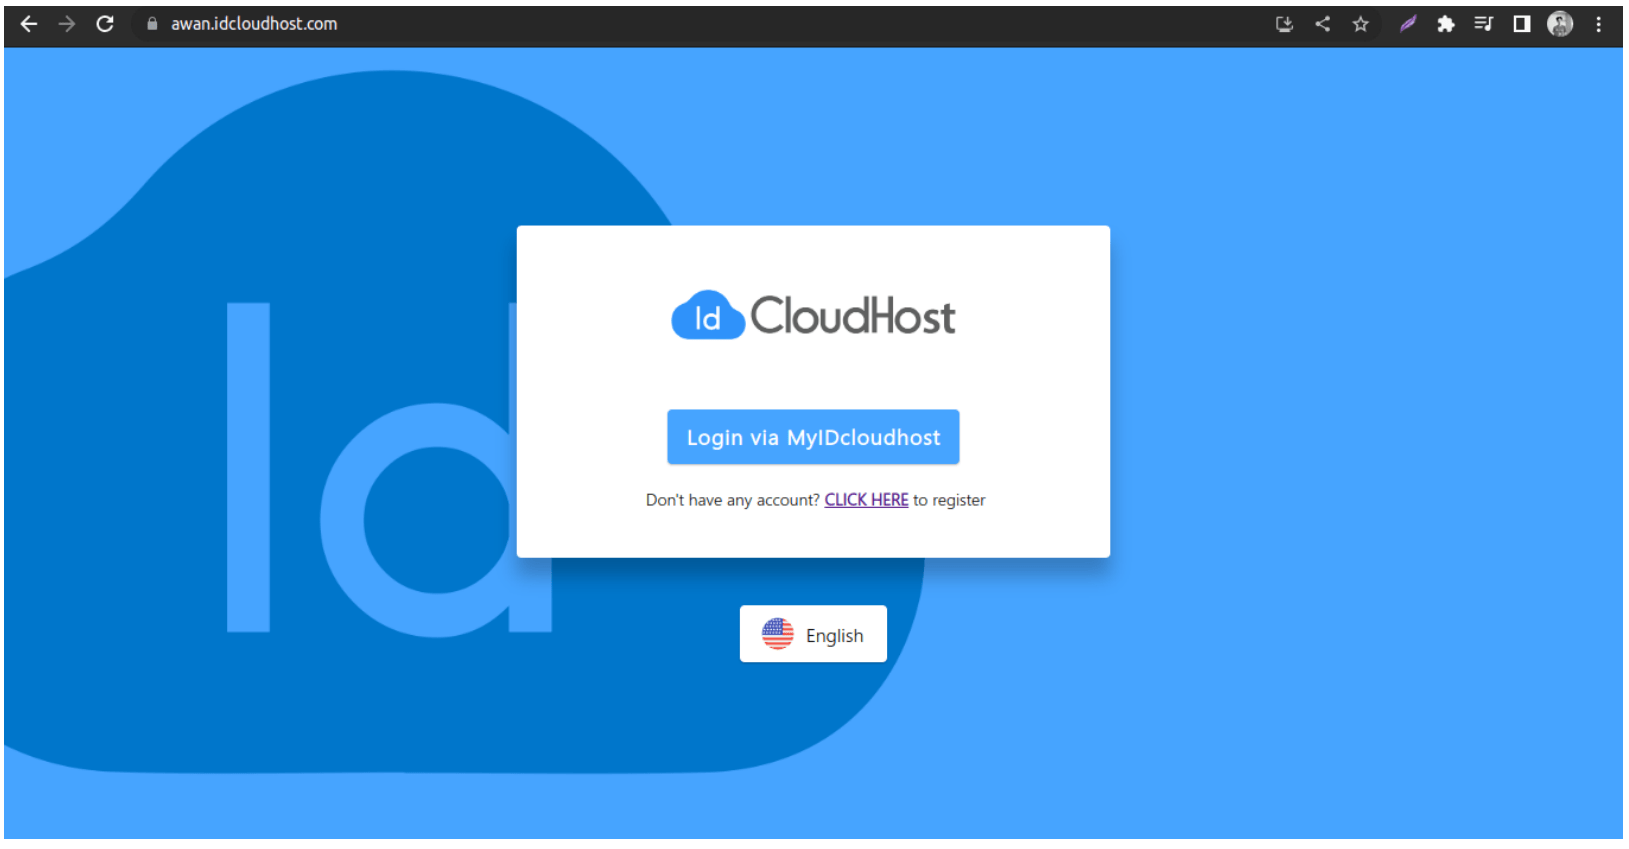Screen dimensions: 1629x849
Task: Click the IdCloudHost logo on the card
Action: (x=813, y=316)
